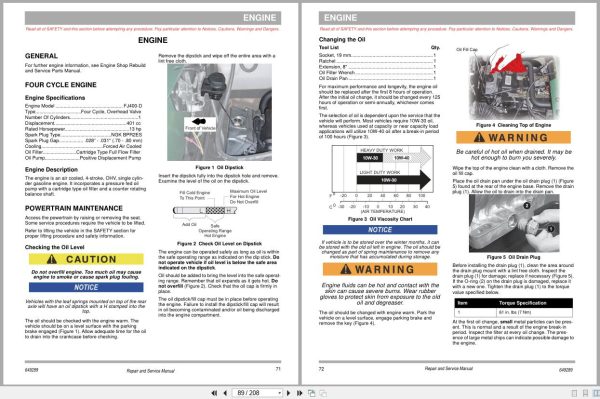The width and height of the screenshot is (600, 399).
Task: Click the WARNING banner below the NOTICE on page 72
Action: [380, 269]
